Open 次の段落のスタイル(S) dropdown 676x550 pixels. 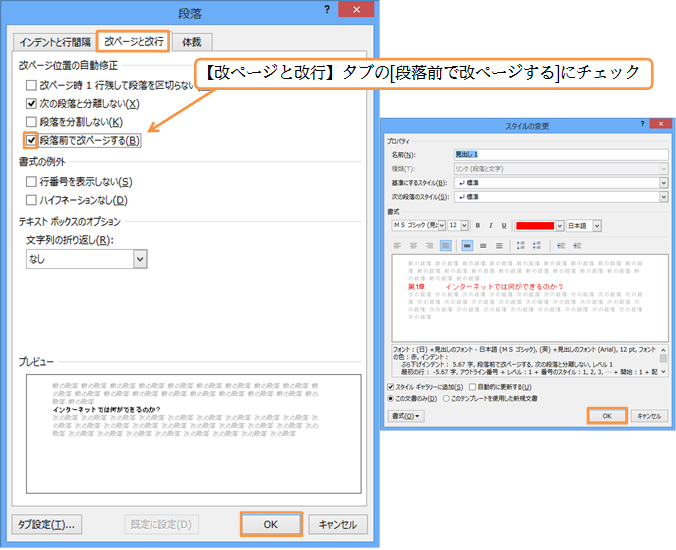click(664, 197)
